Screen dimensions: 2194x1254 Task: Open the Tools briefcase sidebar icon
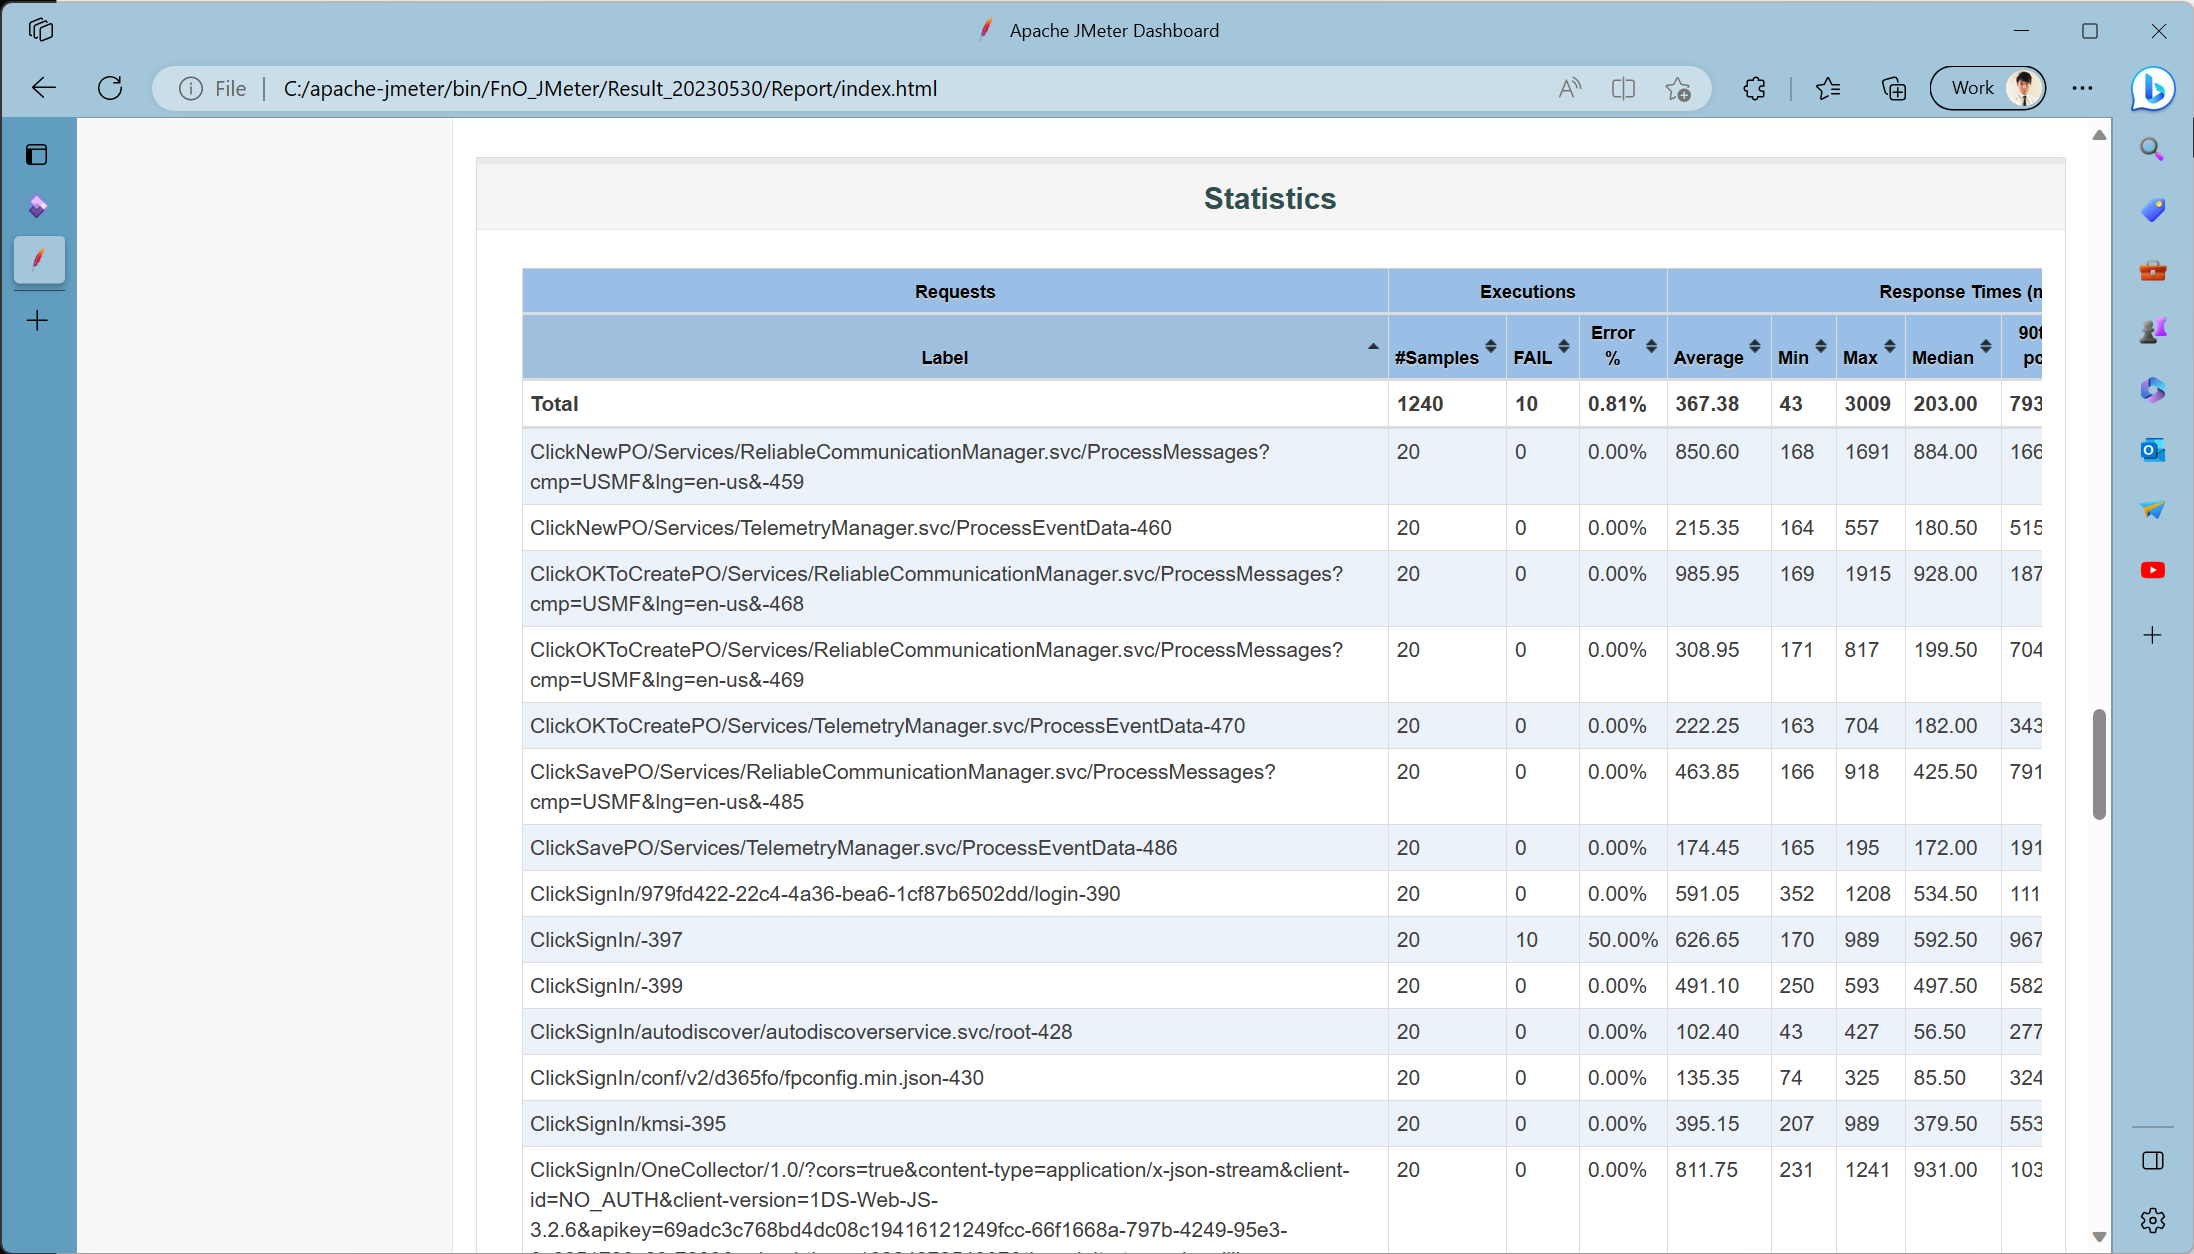[2152, 270]
